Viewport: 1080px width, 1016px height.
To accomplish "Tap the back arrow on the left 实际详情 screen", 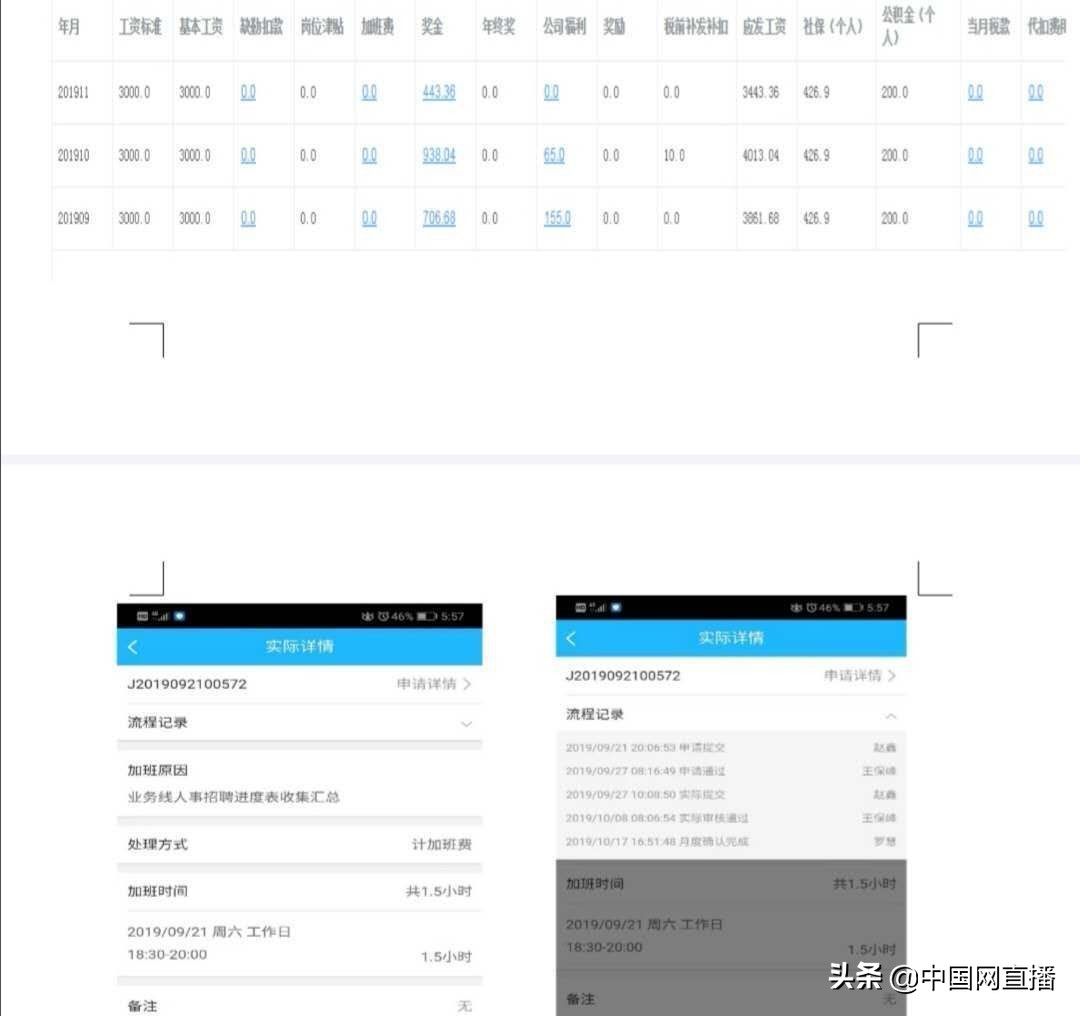I will pyautogui.click(x=135, y=645).
